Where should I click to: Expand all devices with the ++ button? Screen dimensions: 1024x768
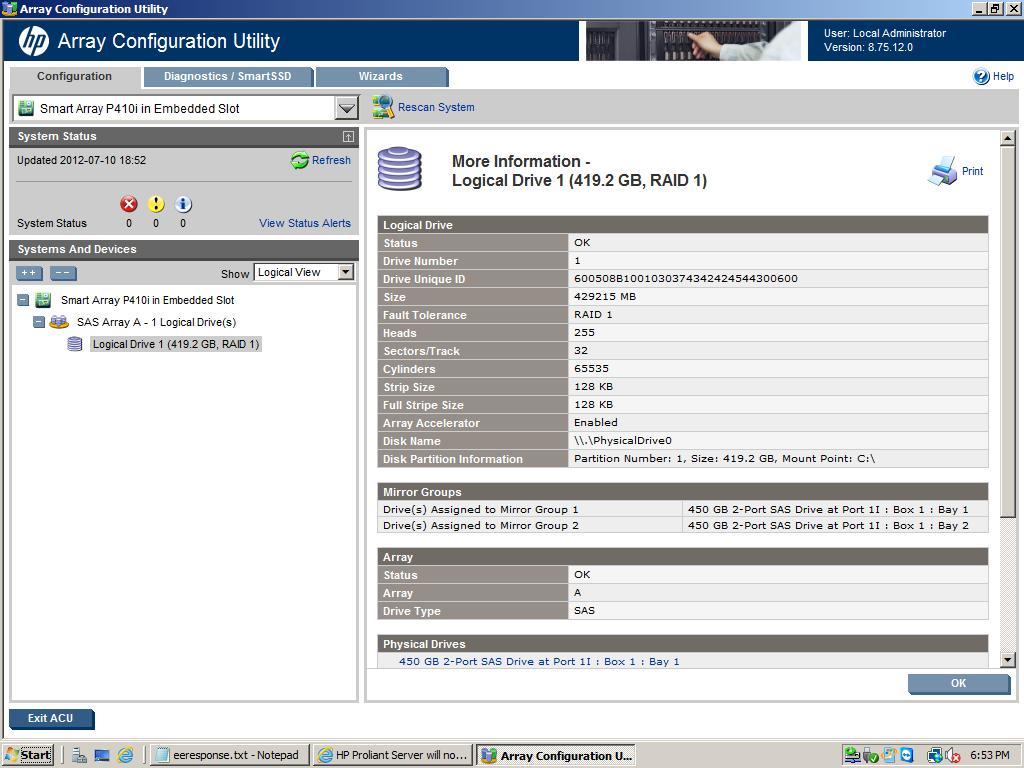[29, 273]
